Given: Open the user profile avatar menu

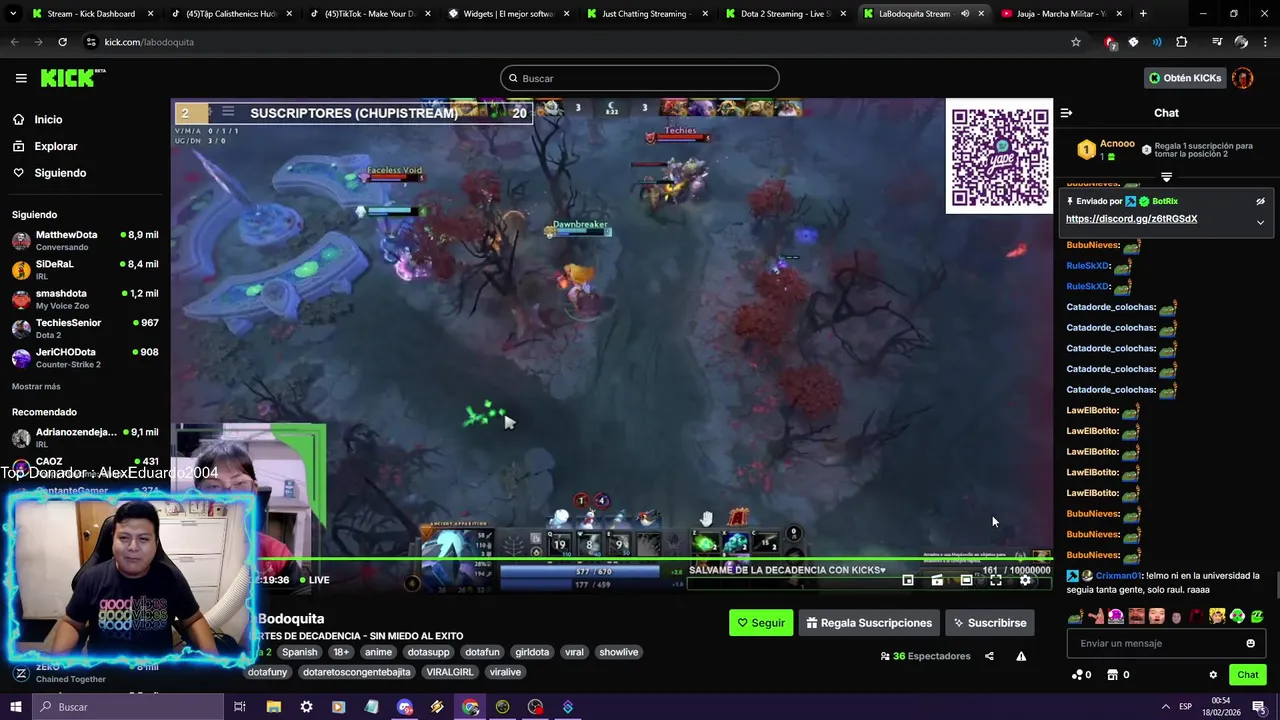Looking at the screenshot, I should pos(1243,78).
